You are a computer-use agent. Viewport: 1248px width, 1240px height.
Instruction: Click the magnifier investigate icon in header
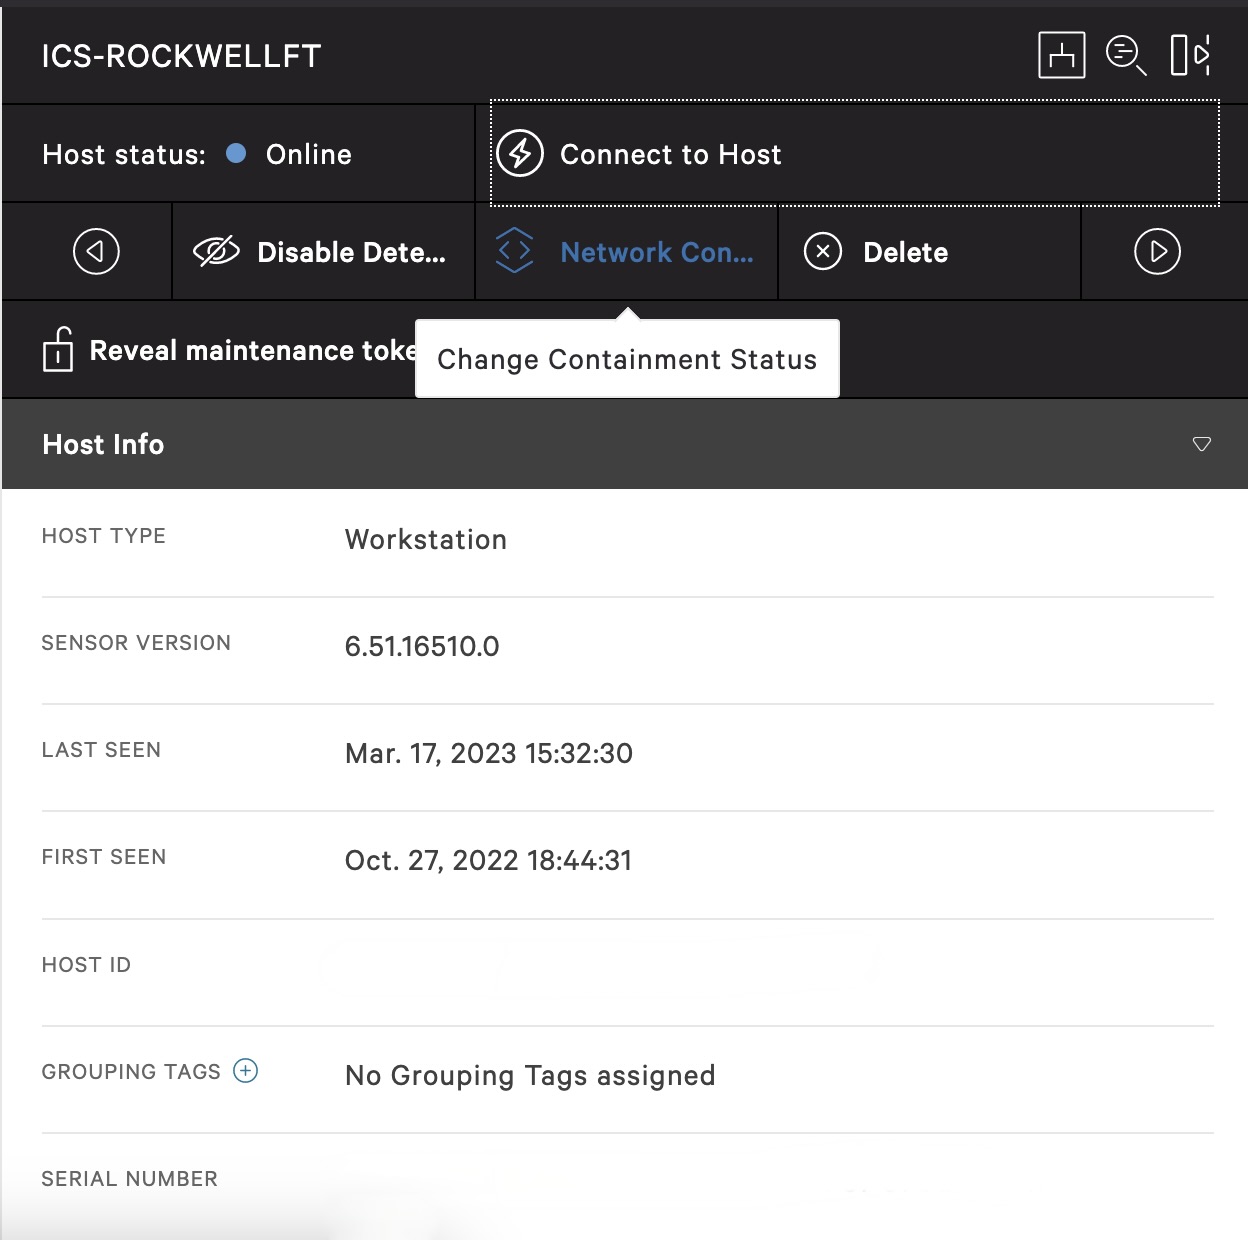pos(1126,55)
